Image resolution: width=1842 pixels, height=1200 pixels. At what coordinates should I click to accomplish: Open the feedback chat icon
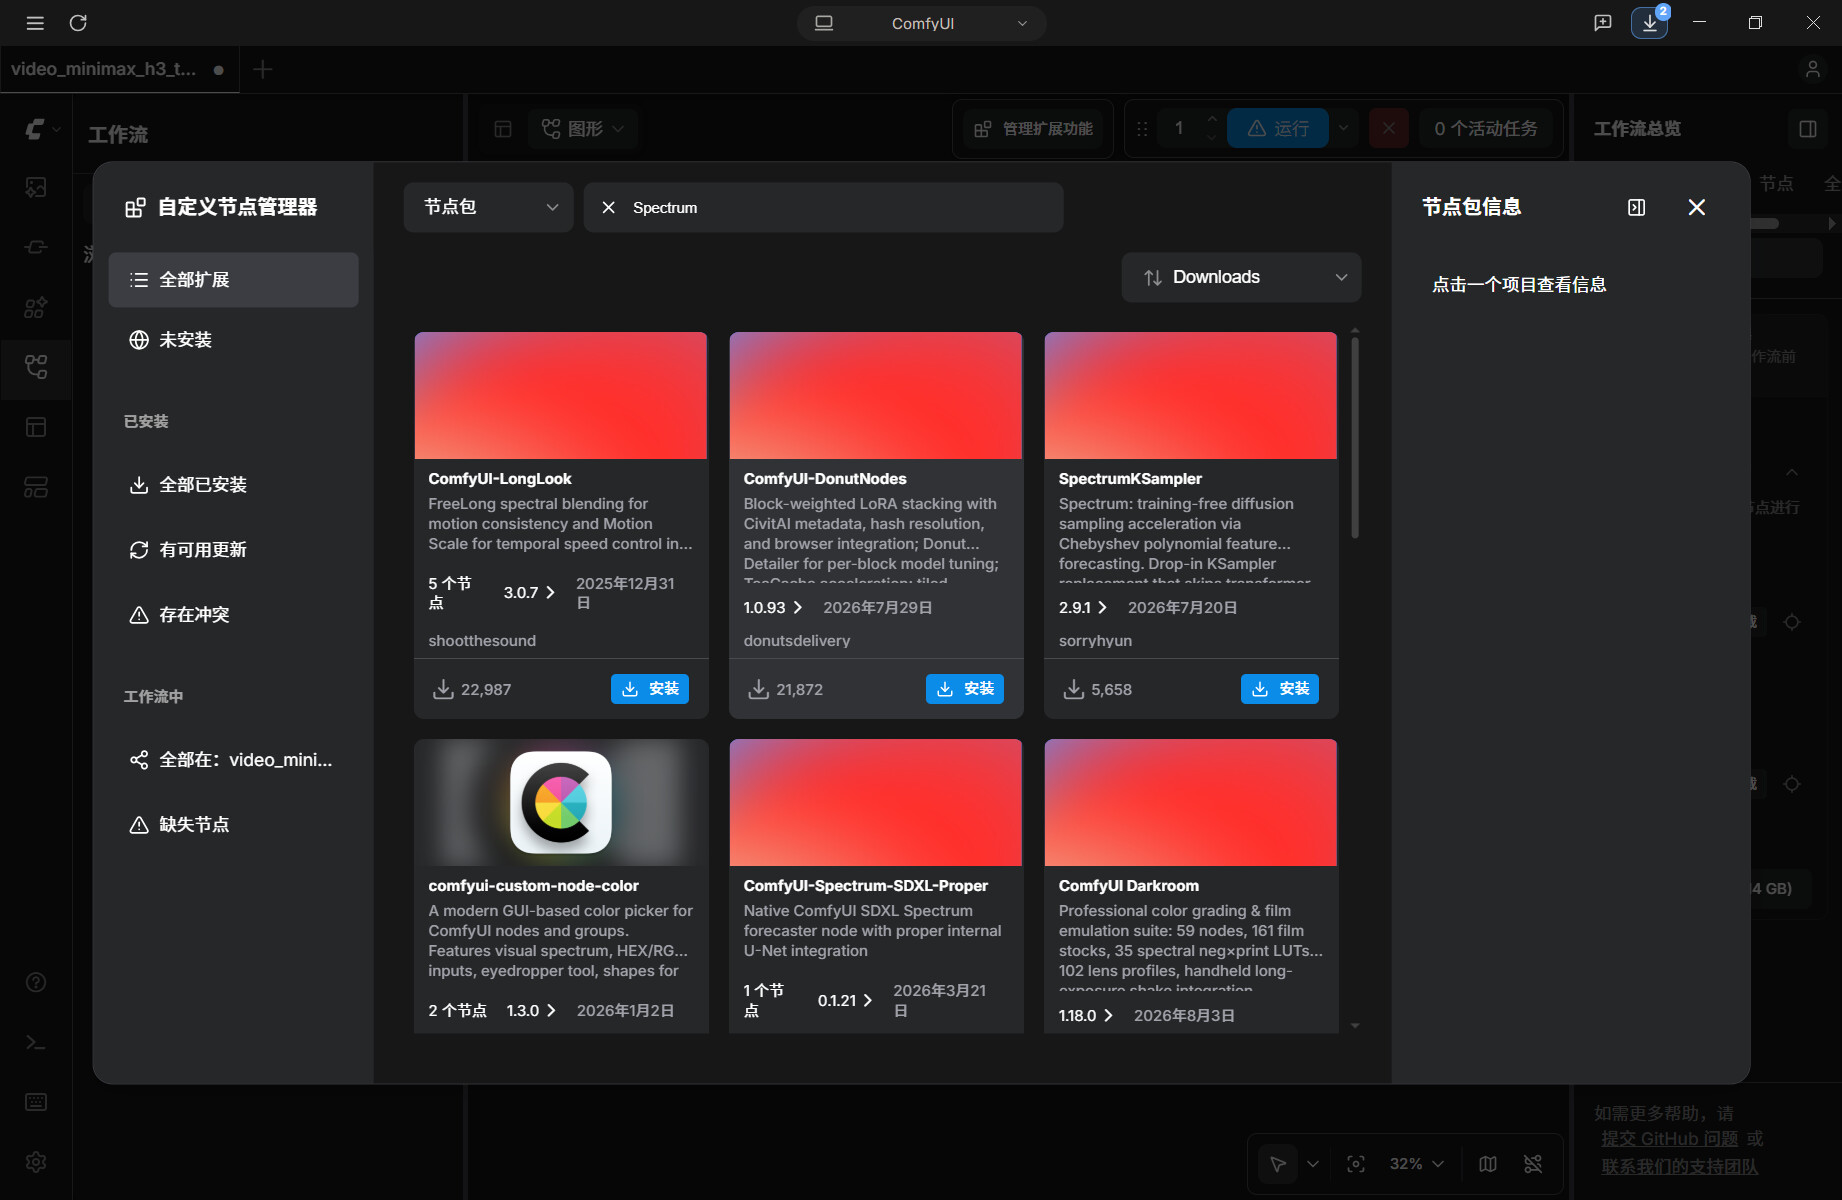[1603, 23]
